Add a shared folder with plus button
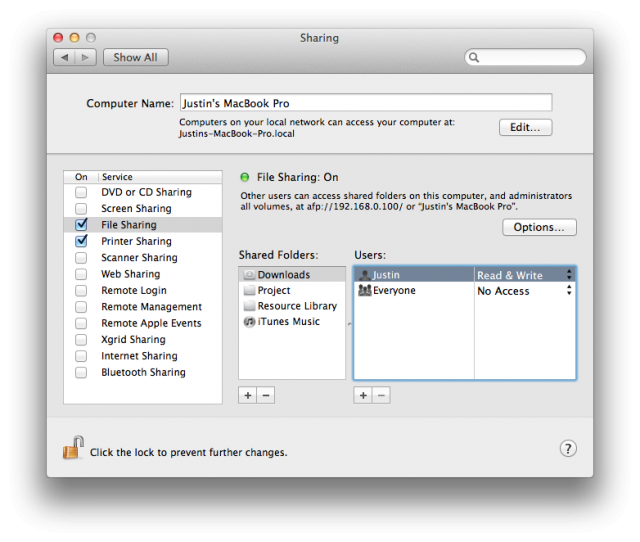This screenshot has height=542, width=640. pos(248,395)
